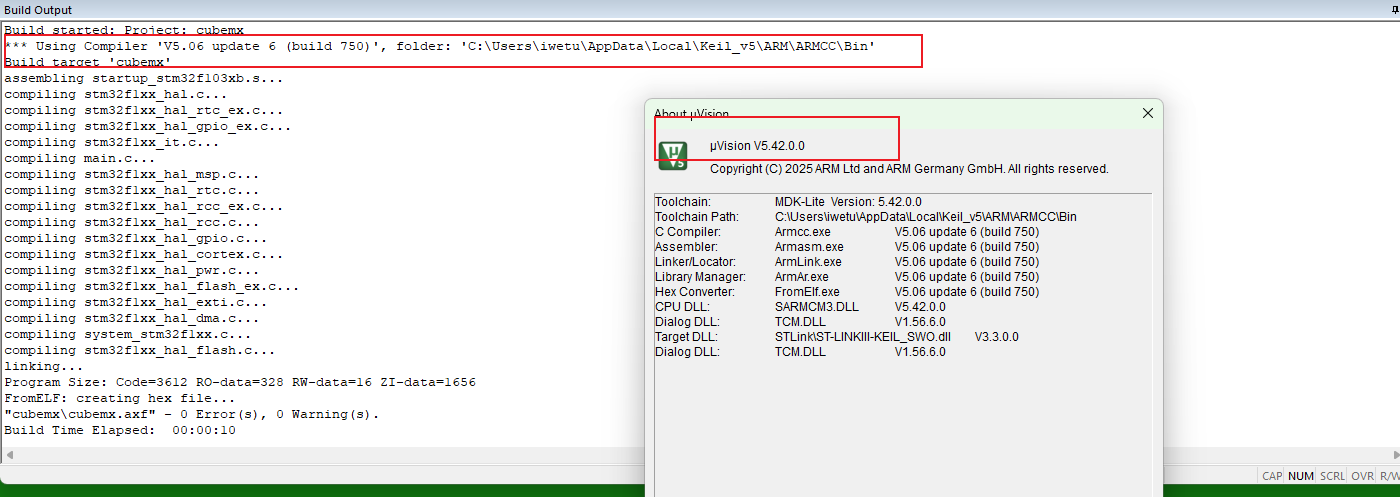The image size is (1400, 497).
Task: Click the "Build target 'cubemx'" output line
Action: click(x=88, y=62)
